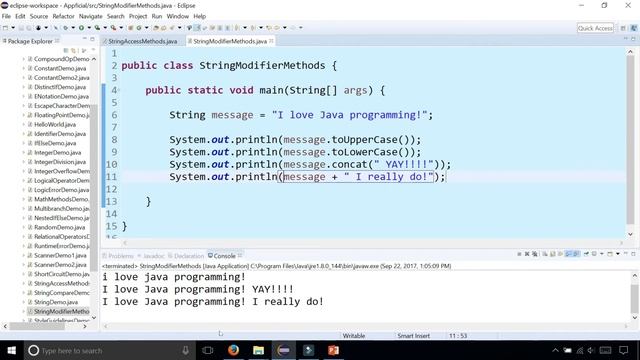Click the Open Type toolbar icon

point(156,28)
